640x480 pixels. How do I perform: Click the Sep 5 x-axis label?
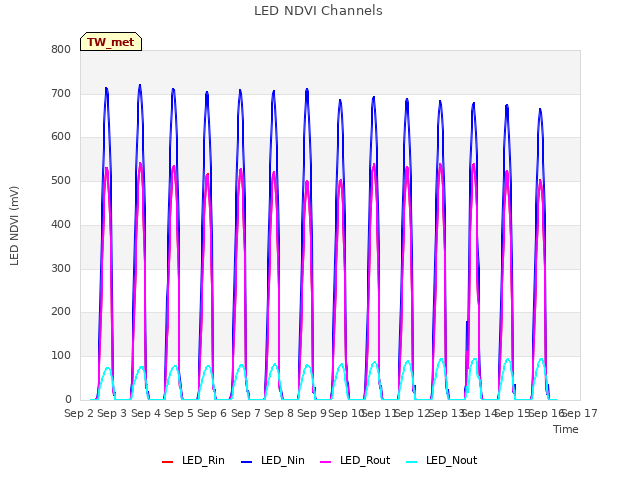click(179, 413)
